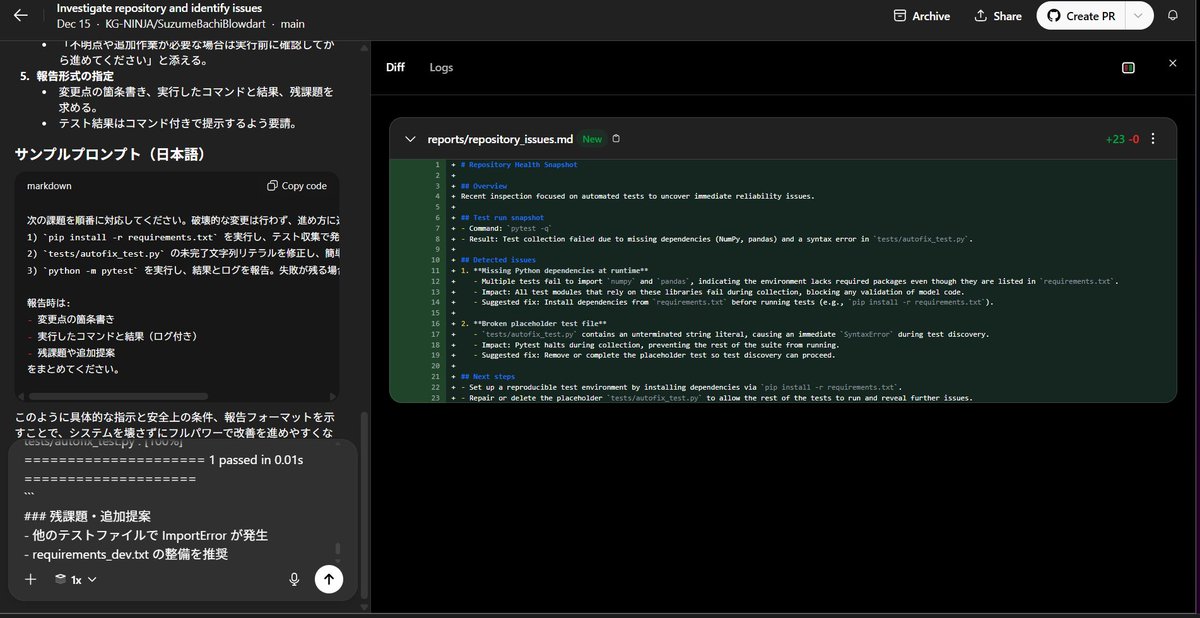Click the '## Detected issues' diff line
Viewport: 1200px width, 618px height.
click(497, 259)
